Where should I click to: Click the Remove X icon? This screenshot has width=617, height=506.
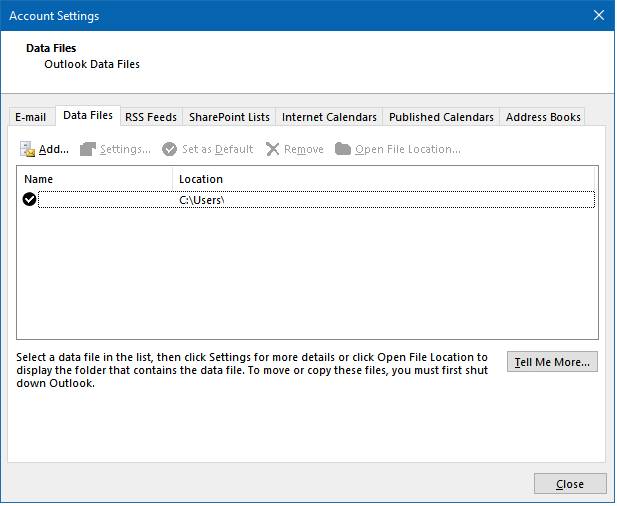coord(272,150)
